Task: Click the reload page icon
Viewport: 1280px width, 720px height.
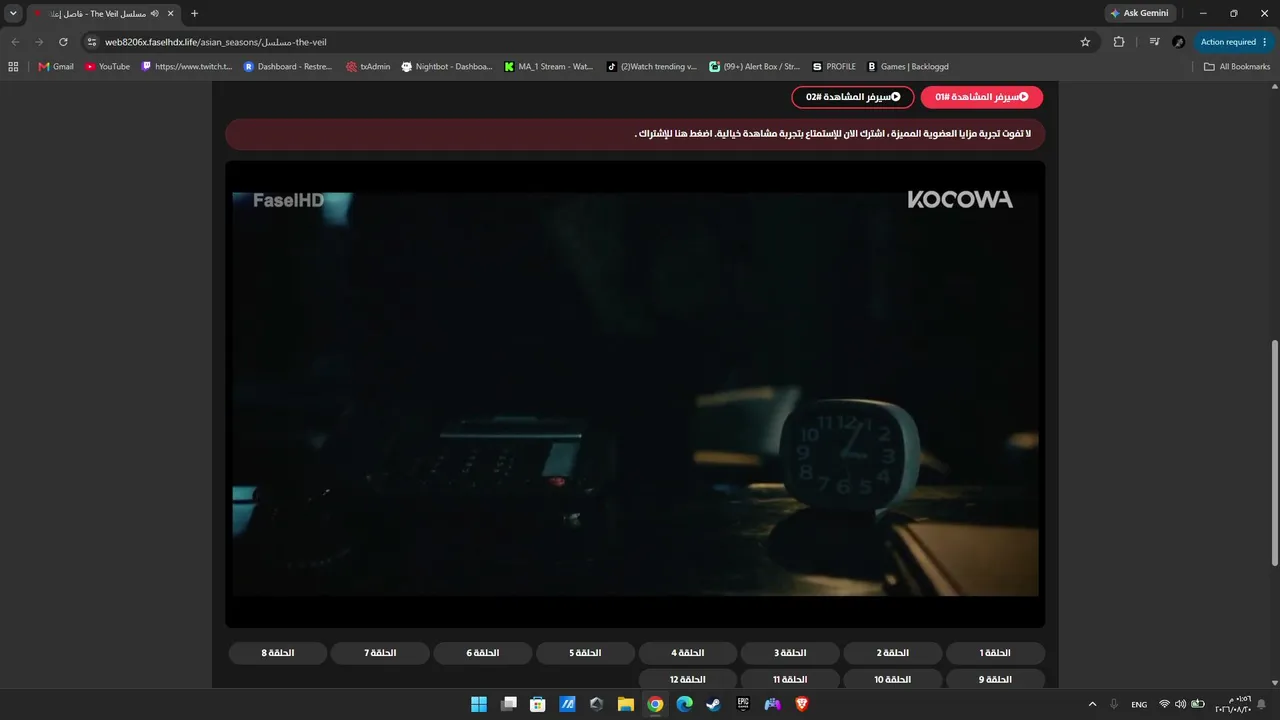Action: 63,42
